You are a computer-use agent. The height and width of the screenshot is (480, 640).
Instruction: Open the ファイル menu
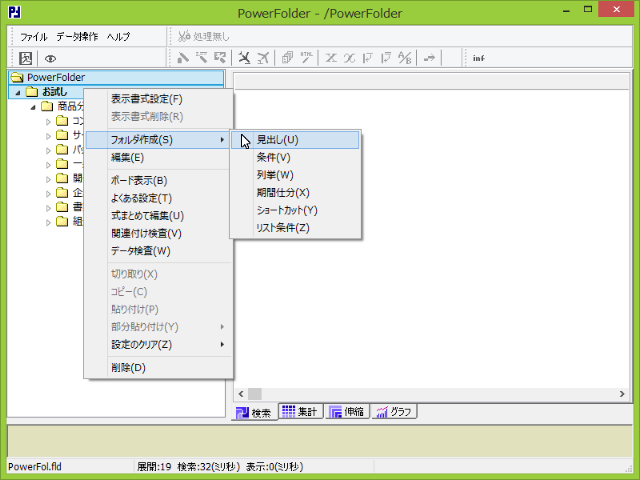pos(33,37)
